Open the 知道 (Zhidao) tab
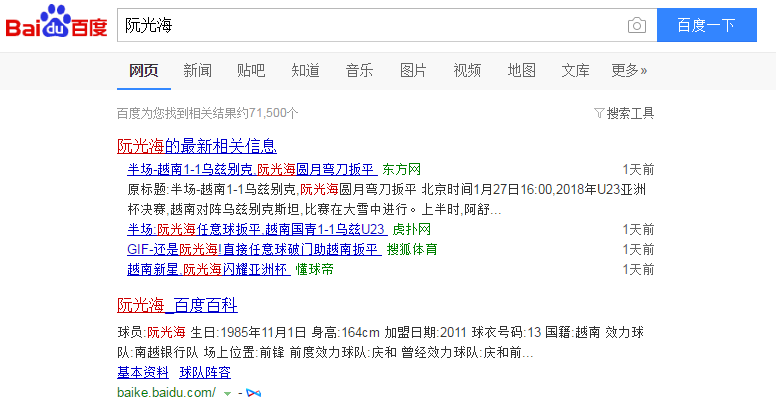Viewport: 776px width, 404px height. coord(305,70)
